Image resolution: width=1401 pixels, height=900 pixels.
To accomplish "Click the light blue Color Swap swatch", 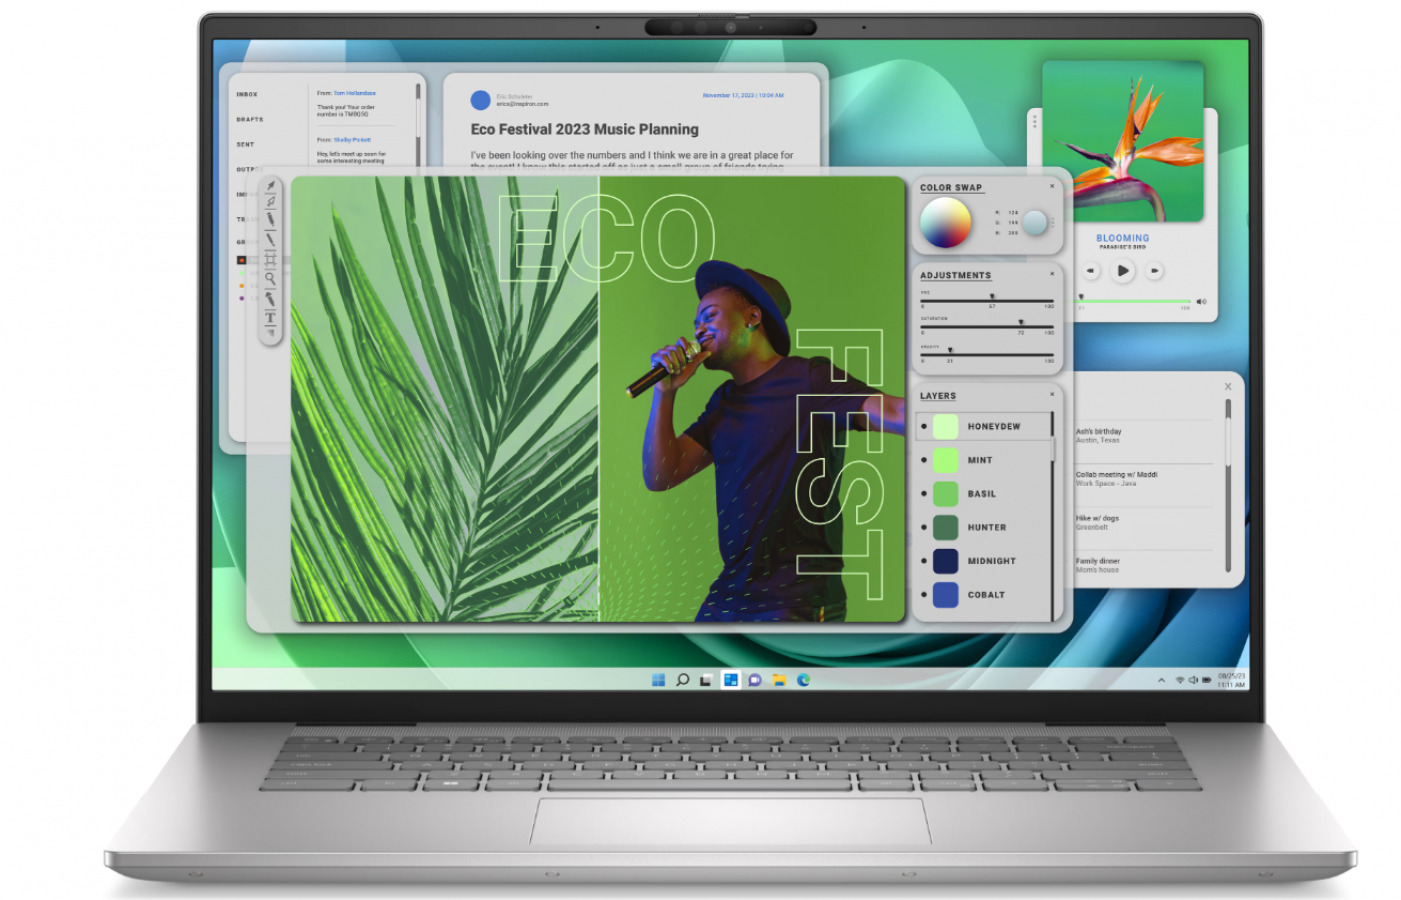I will 1036,222.
